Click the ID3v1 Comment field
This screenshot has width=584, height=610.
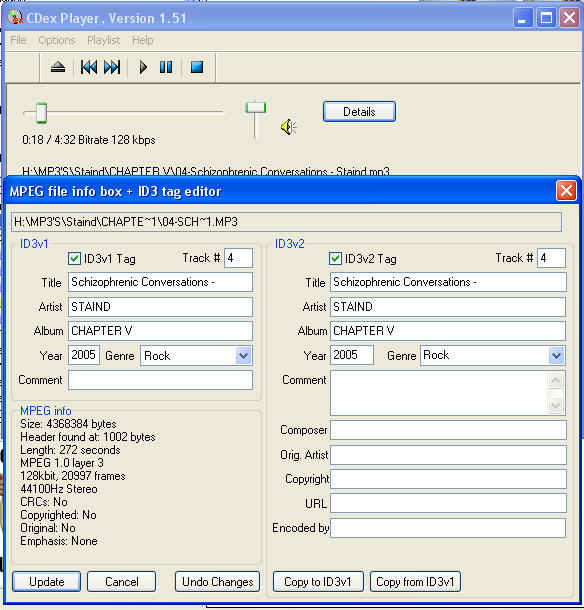[160, 380]
